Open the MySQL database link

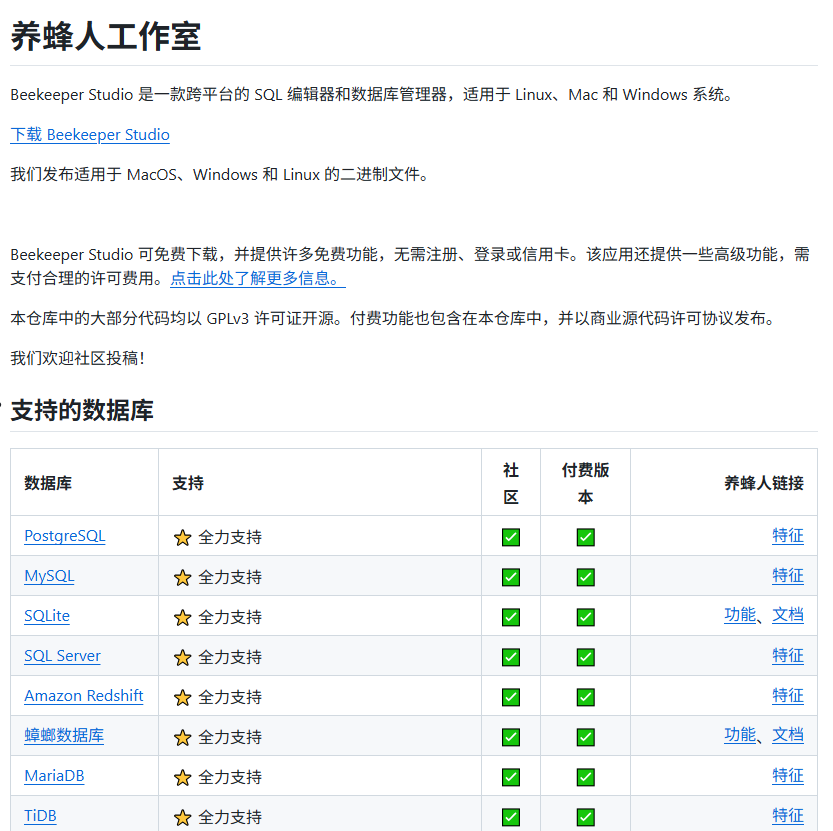[x=49, y=576]
